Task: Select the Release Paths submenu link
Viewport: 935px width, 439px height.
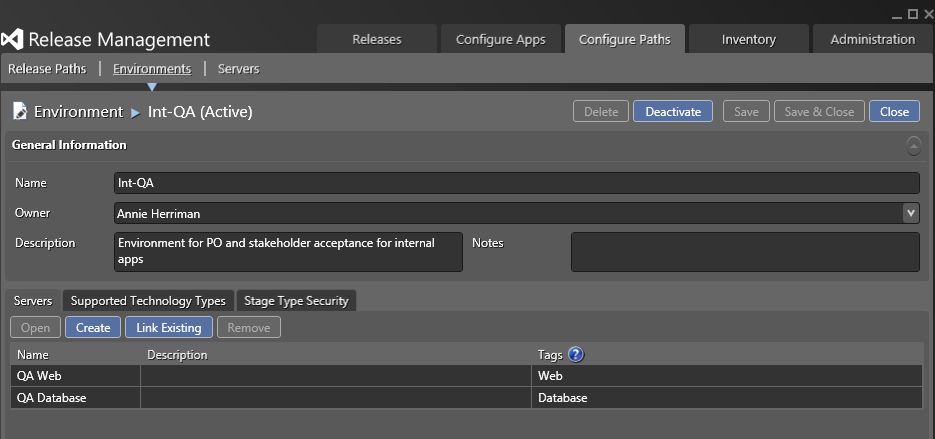Action: click(x=46, y=69)
